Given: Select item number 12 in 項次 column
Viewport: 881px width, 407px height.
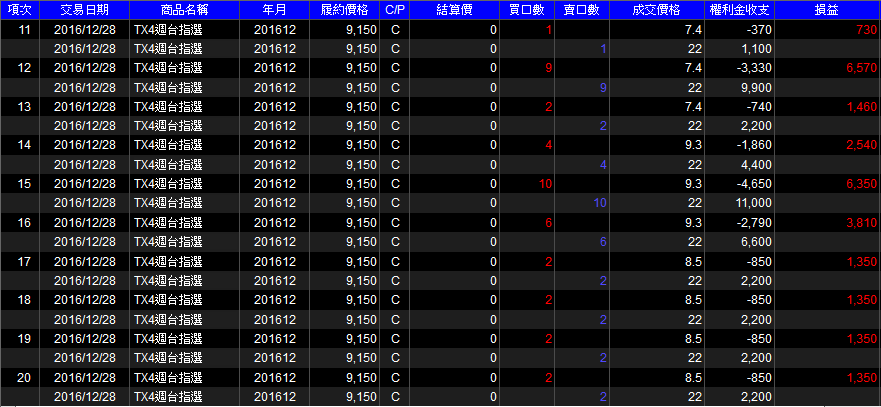Looking at the screenshot, I should point(24,68).
